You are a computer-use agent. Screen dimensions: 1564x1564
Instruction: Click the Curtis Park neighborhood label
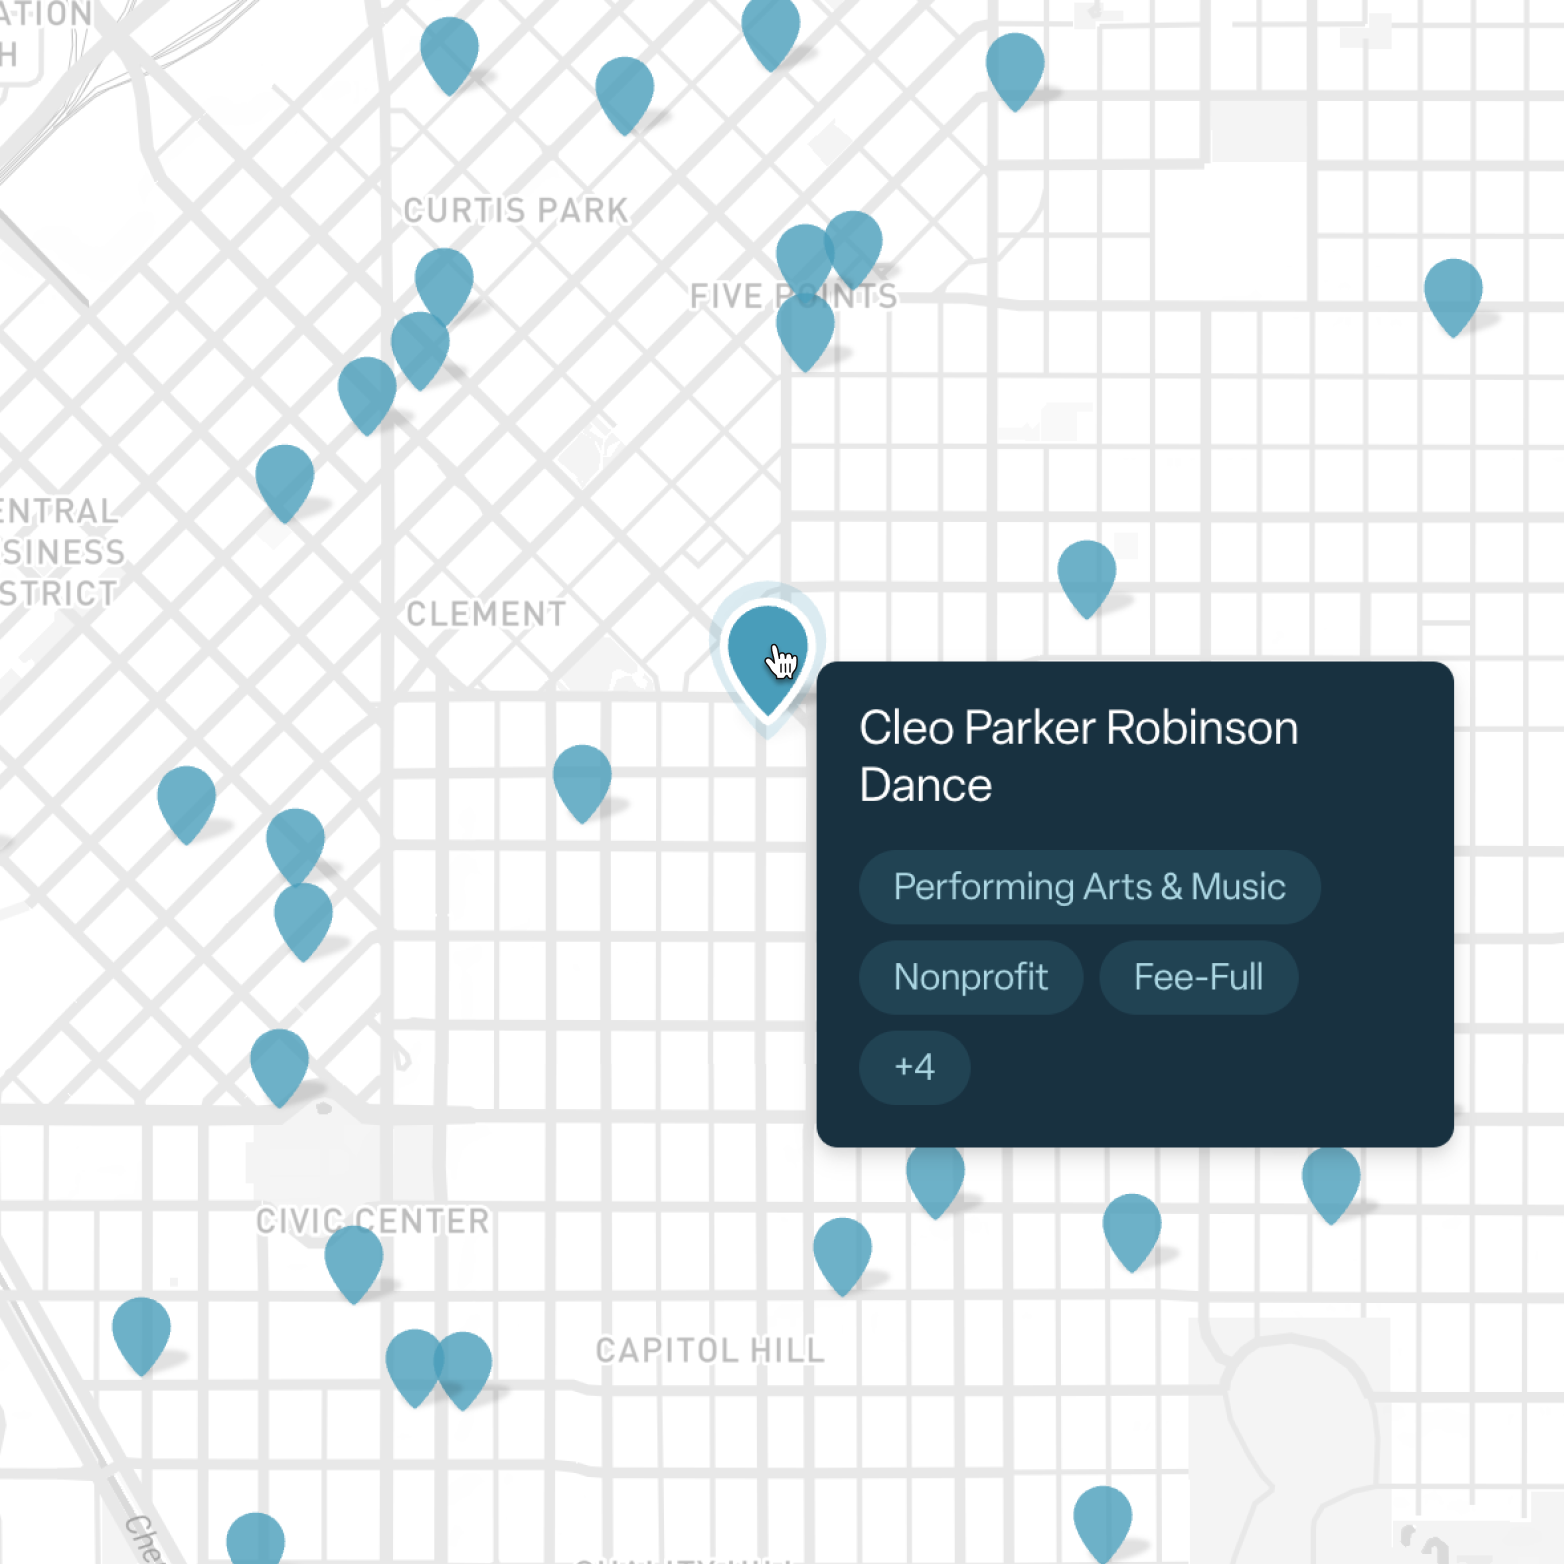pos(516,211)
